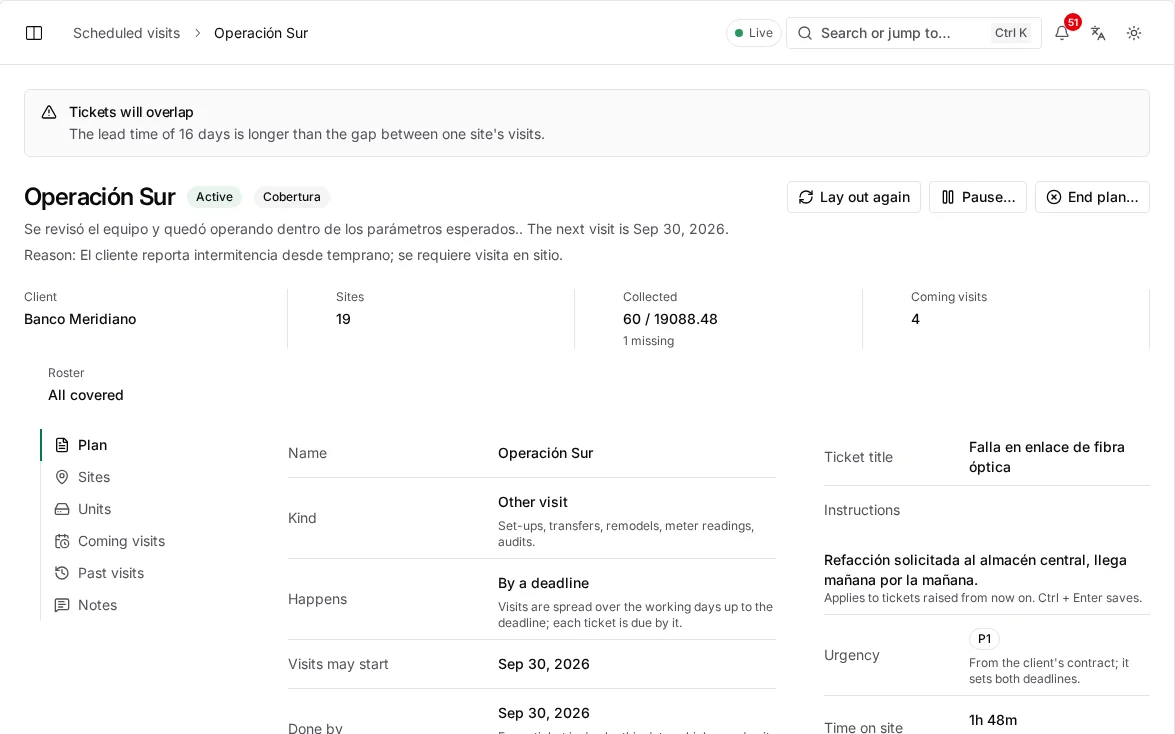Click the ticket title Falla en enlace

coord(1046,457)
